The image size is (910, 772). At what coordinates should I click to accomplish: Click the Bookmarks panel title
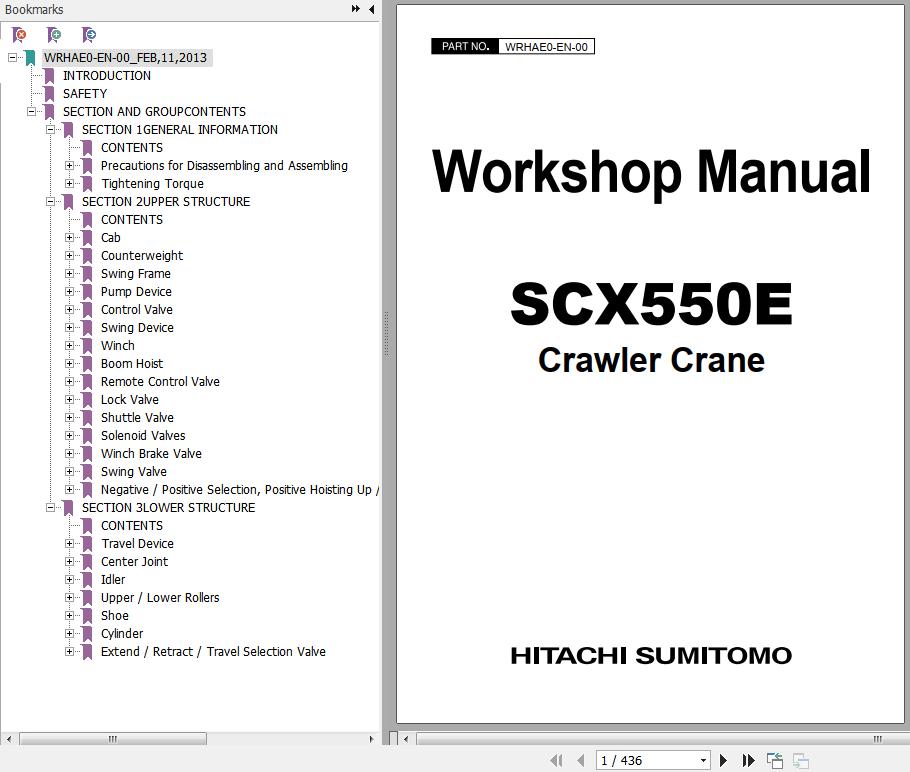tap(34, 9)
